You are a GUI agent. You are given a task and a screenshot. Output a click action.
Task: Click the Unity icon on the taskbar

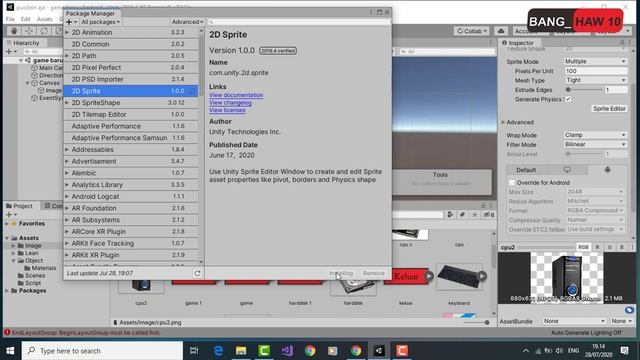click(x=379, y=351)
